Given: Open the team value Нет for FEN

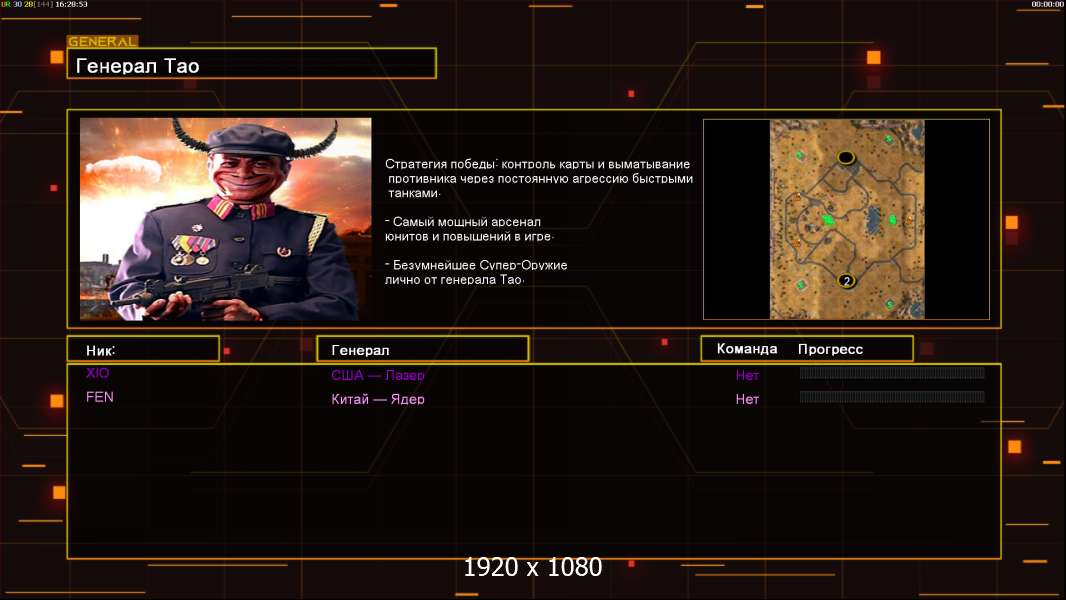Looking at the screenshot, I should pyautogui.click(x=747, y=399).
